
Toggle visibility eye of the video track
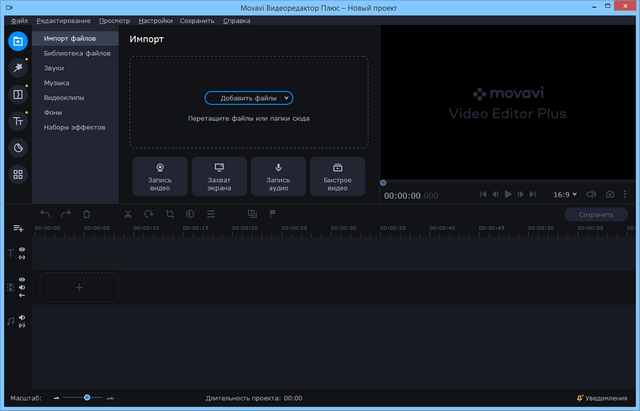click(x=22, y=280)
